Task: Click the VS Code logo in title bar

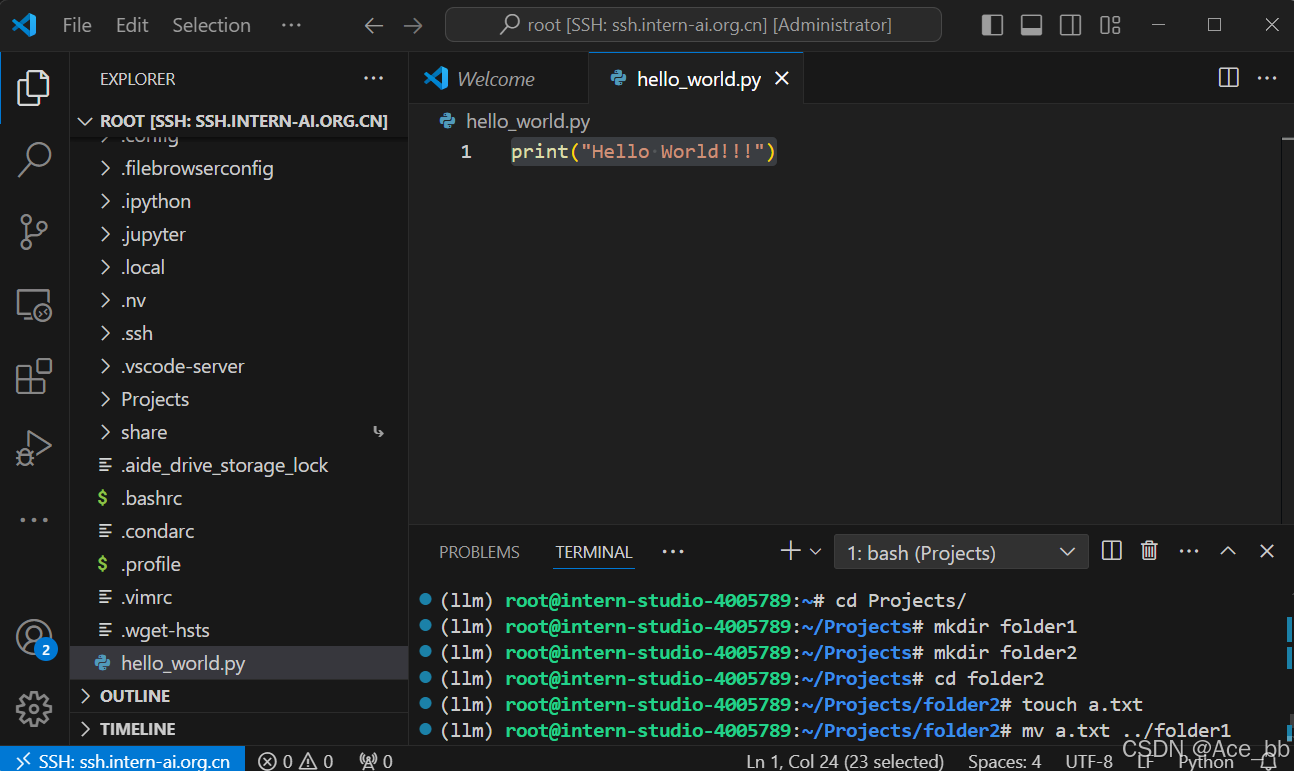Action: 24,25
